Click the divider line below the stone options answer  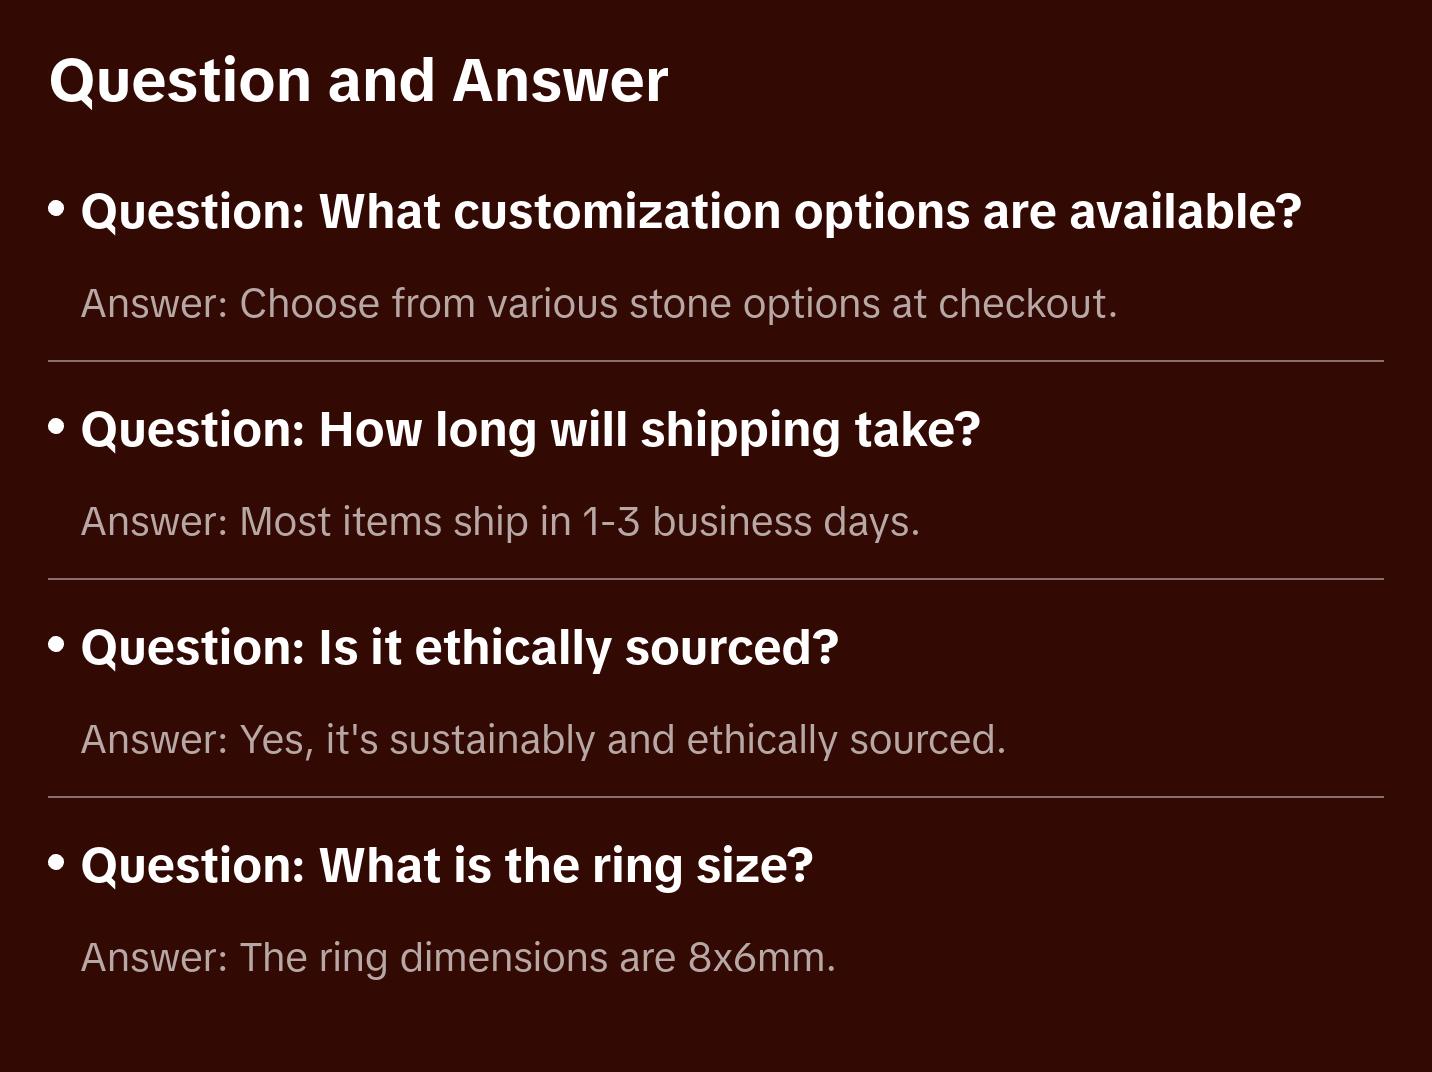click(x=716, y=361)
